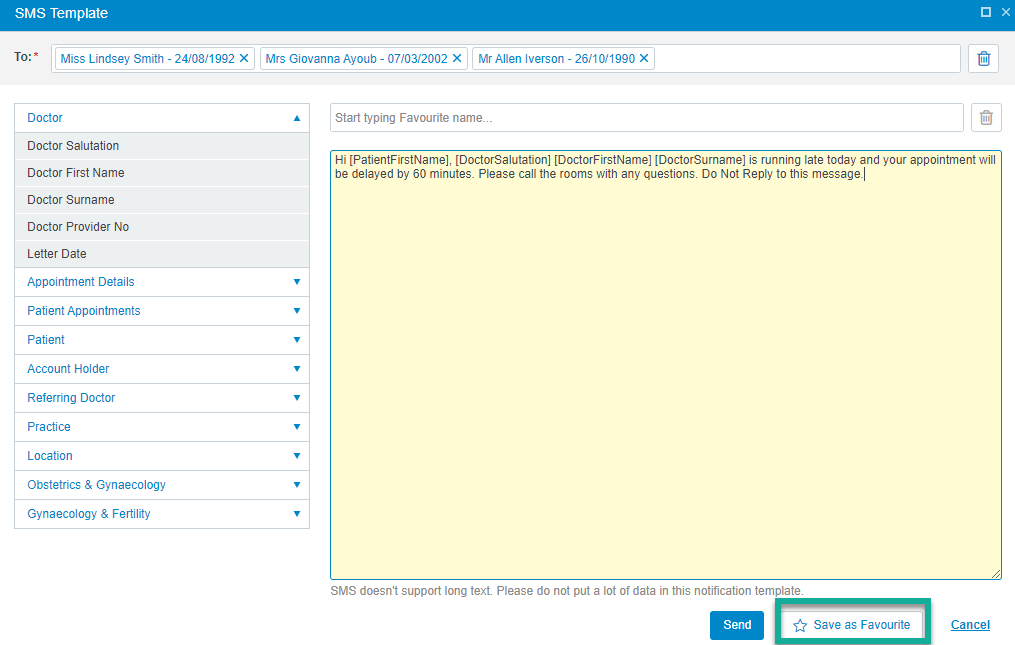1015x645 pixels.
Task: Expand Gynaecology & Fertility section
Action: pos(162,514)
